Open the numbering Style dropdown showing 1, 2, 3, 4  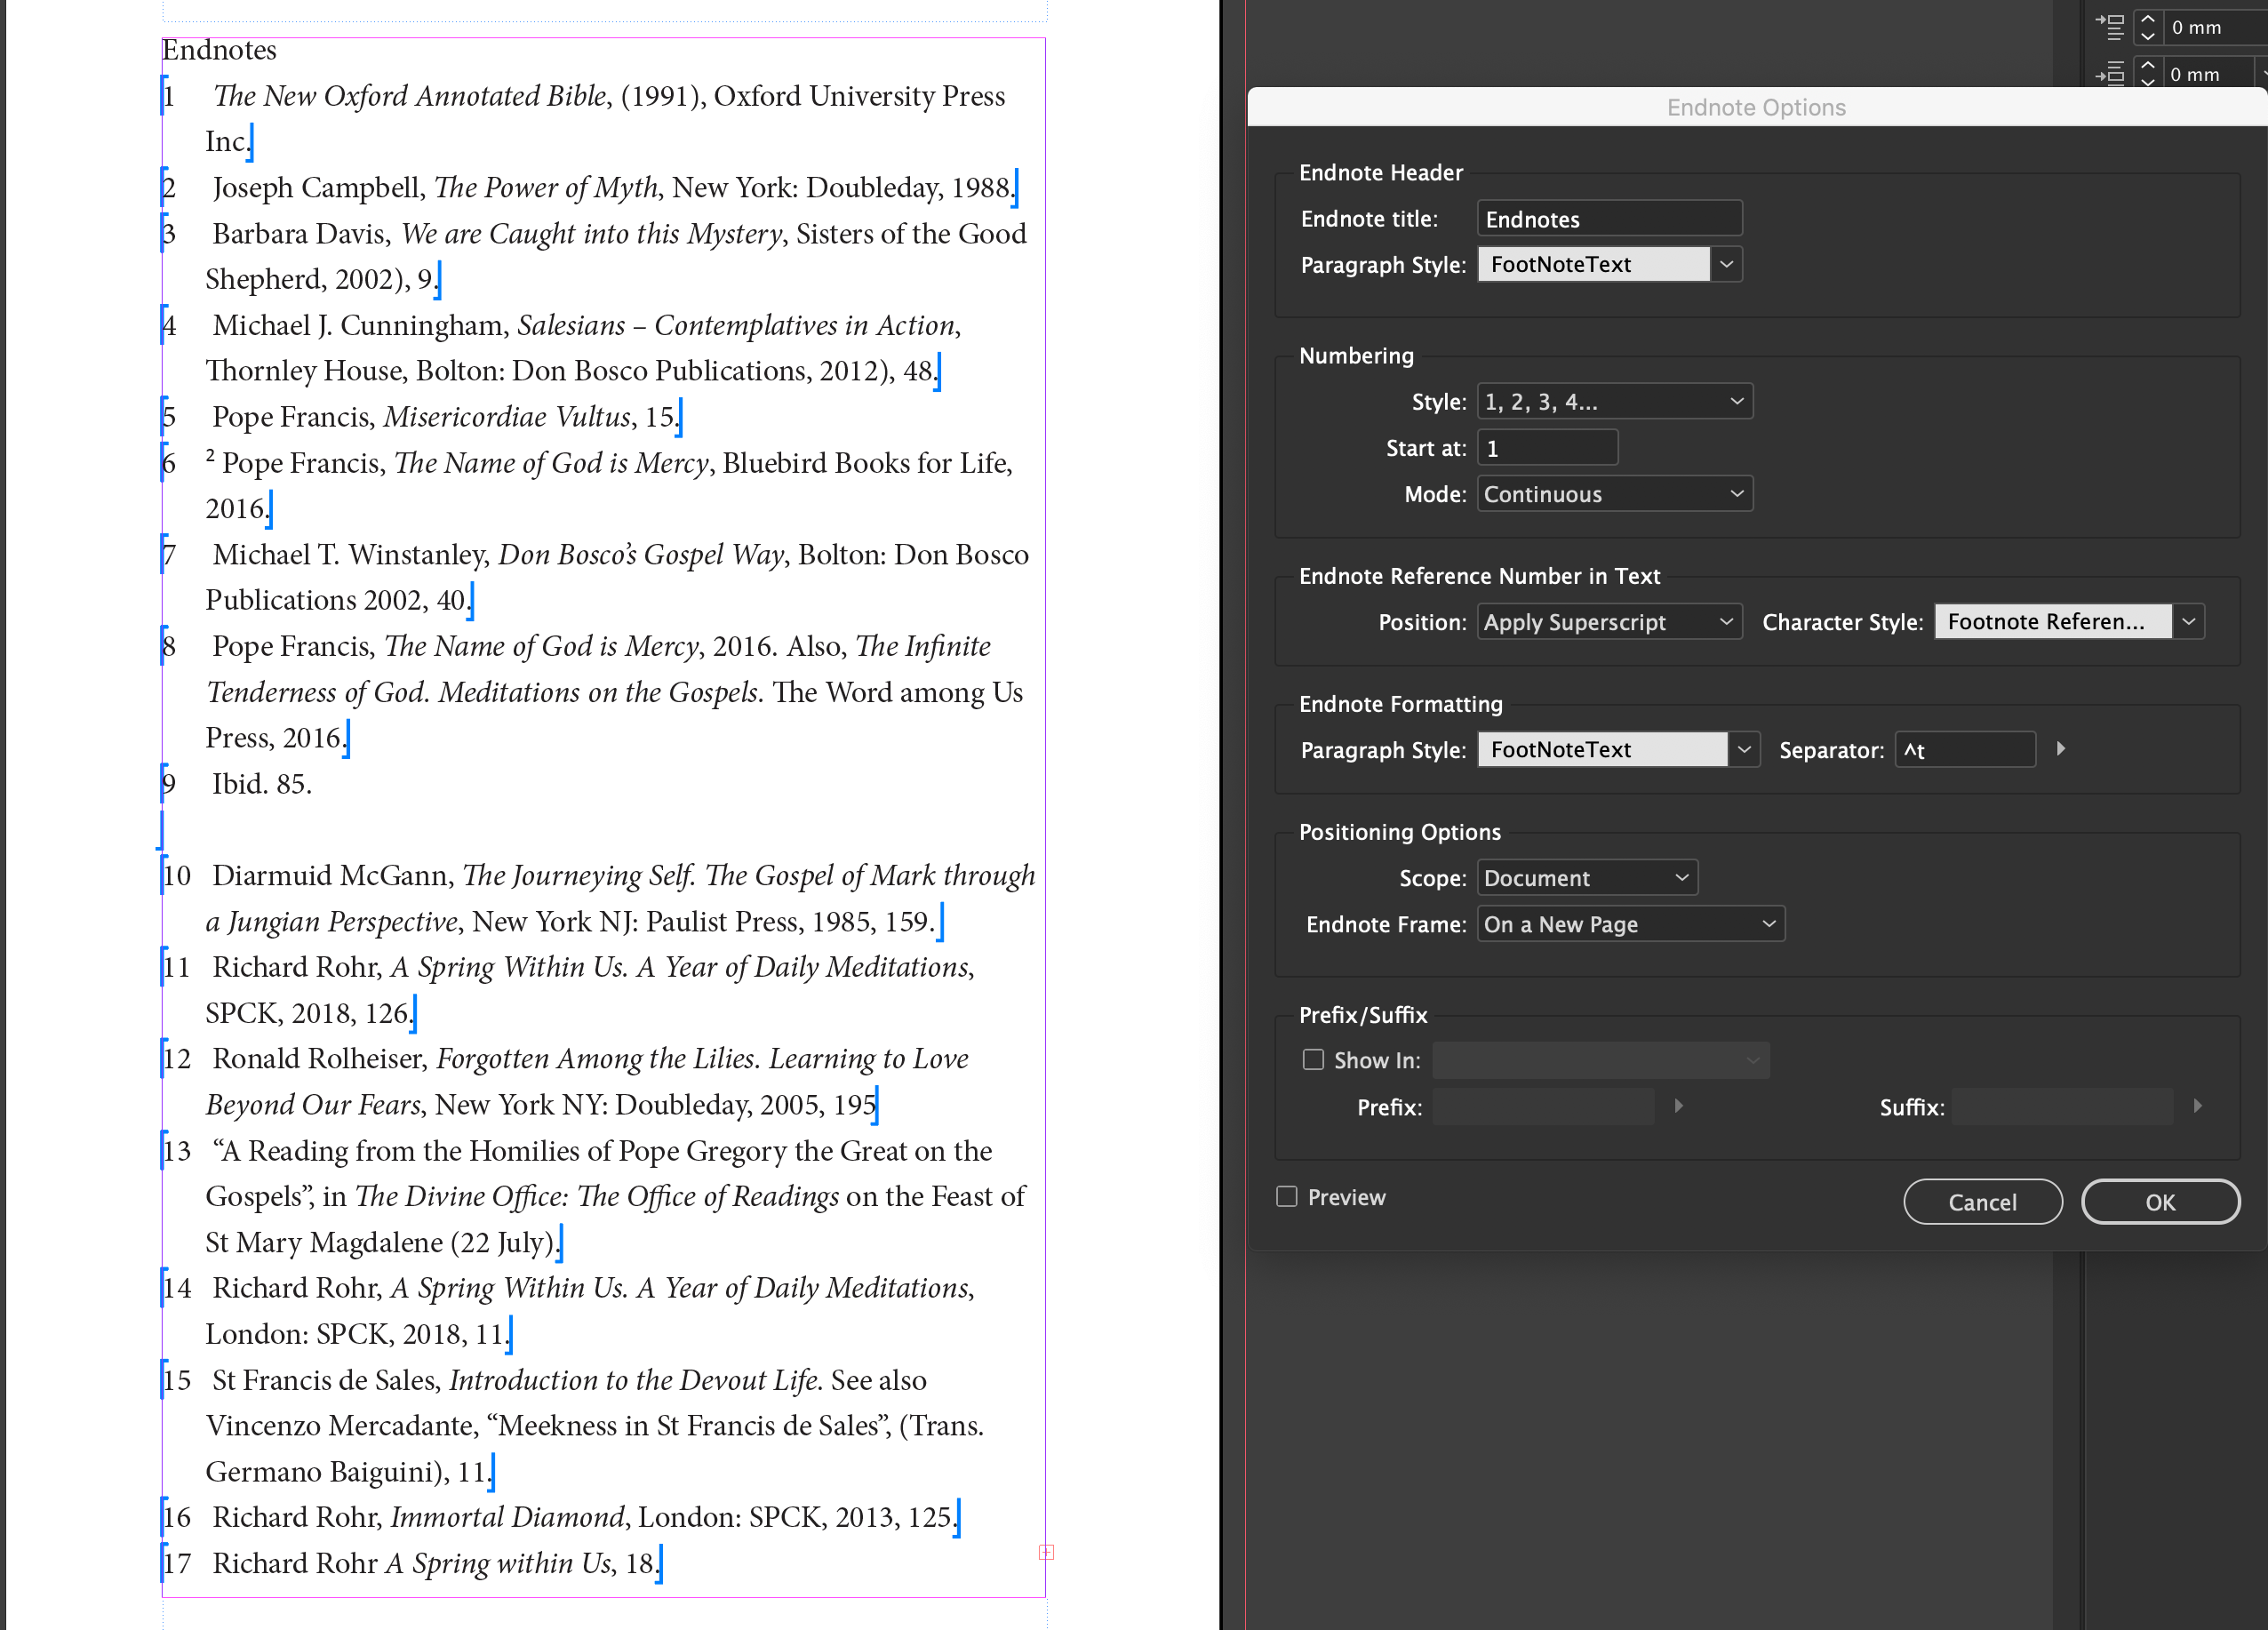pyautogui.click(x=1614, y=401)
